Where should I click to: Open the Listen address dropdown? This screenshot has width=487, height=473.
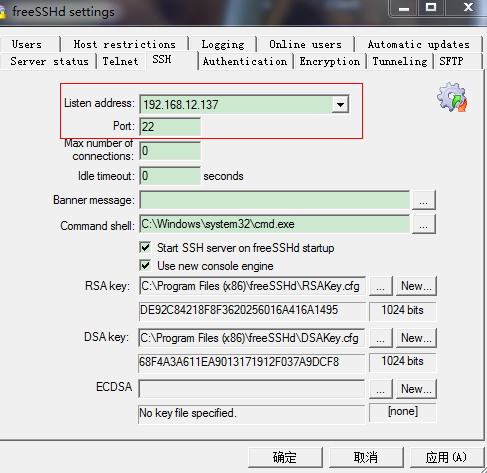(x=340, y=105)
